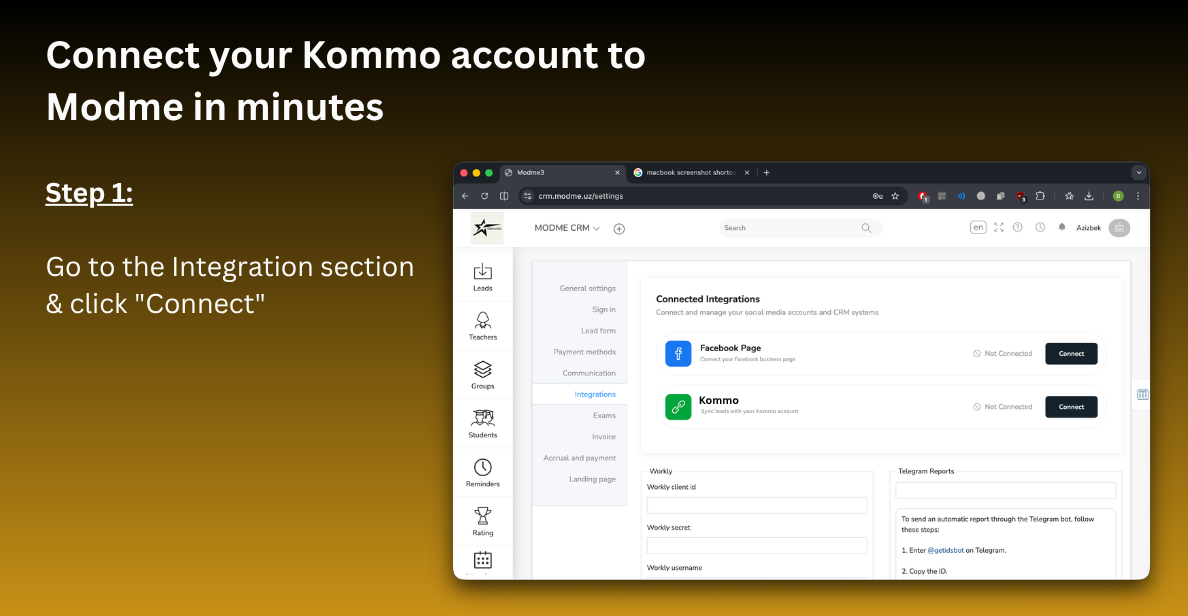The width and height of the screenshot is (1188, 616).
Task: Open the clock history icon in header
Action: (1040, 227)
